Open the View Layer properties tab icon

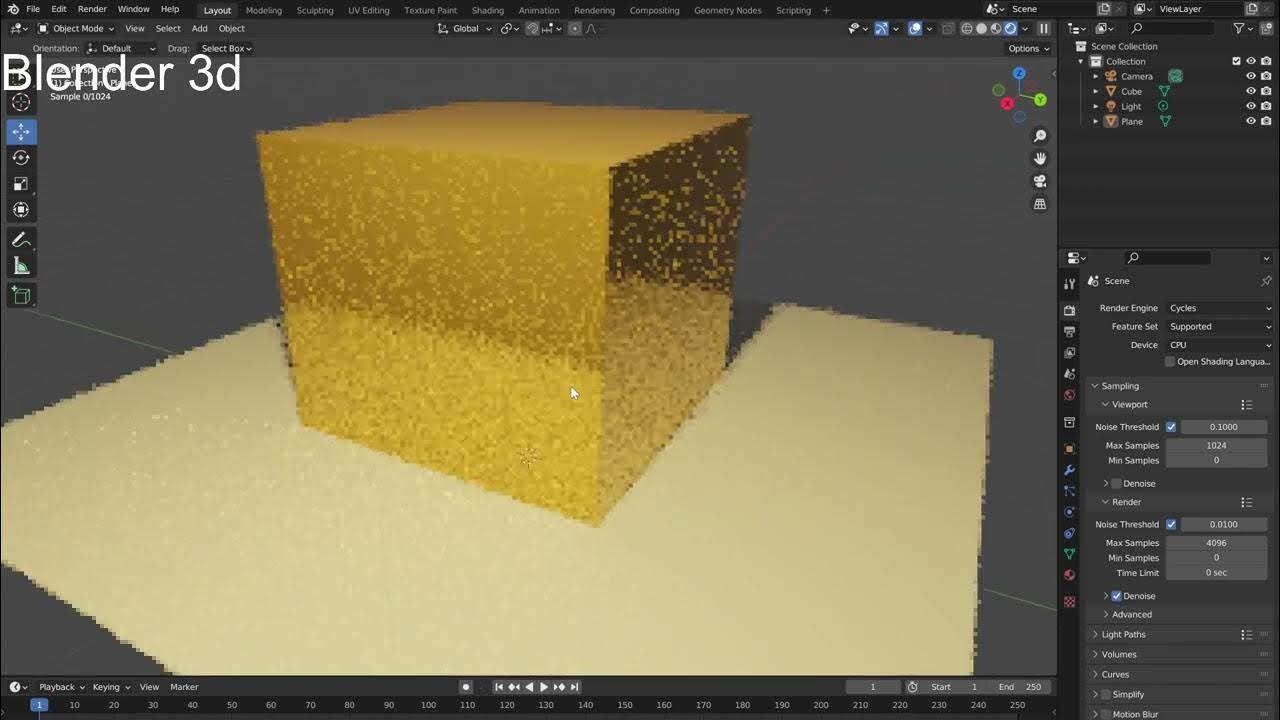(x=1069, y=352)
